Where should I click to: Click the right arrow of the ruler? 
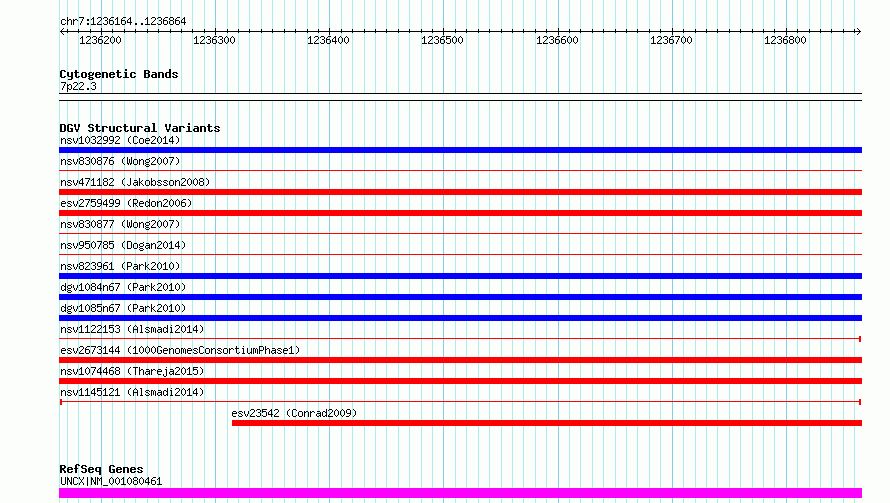858,31
